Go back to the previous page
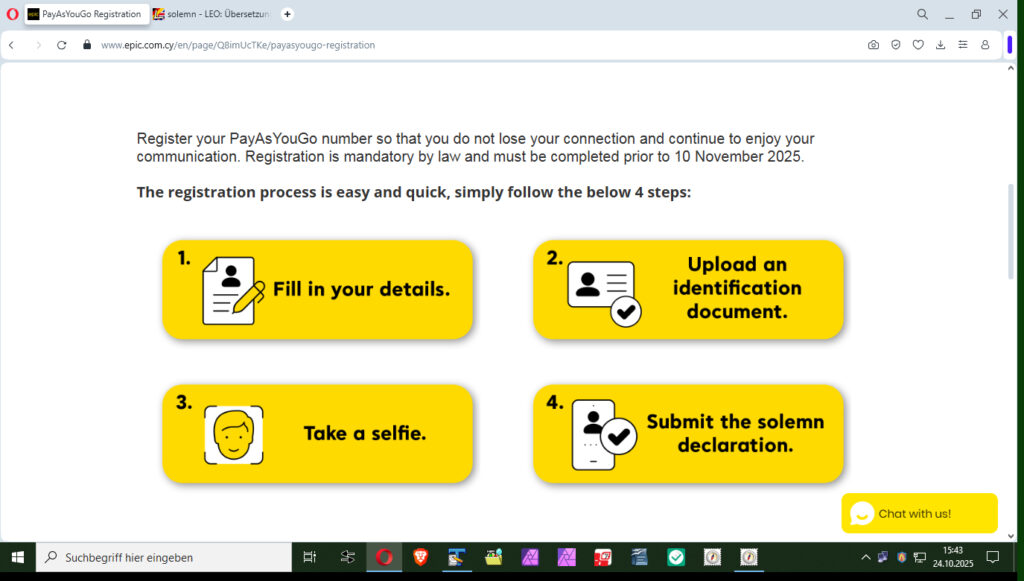The width and height of the screenshot is (1024, 581). pyautogui.click(x=12, y=45)
